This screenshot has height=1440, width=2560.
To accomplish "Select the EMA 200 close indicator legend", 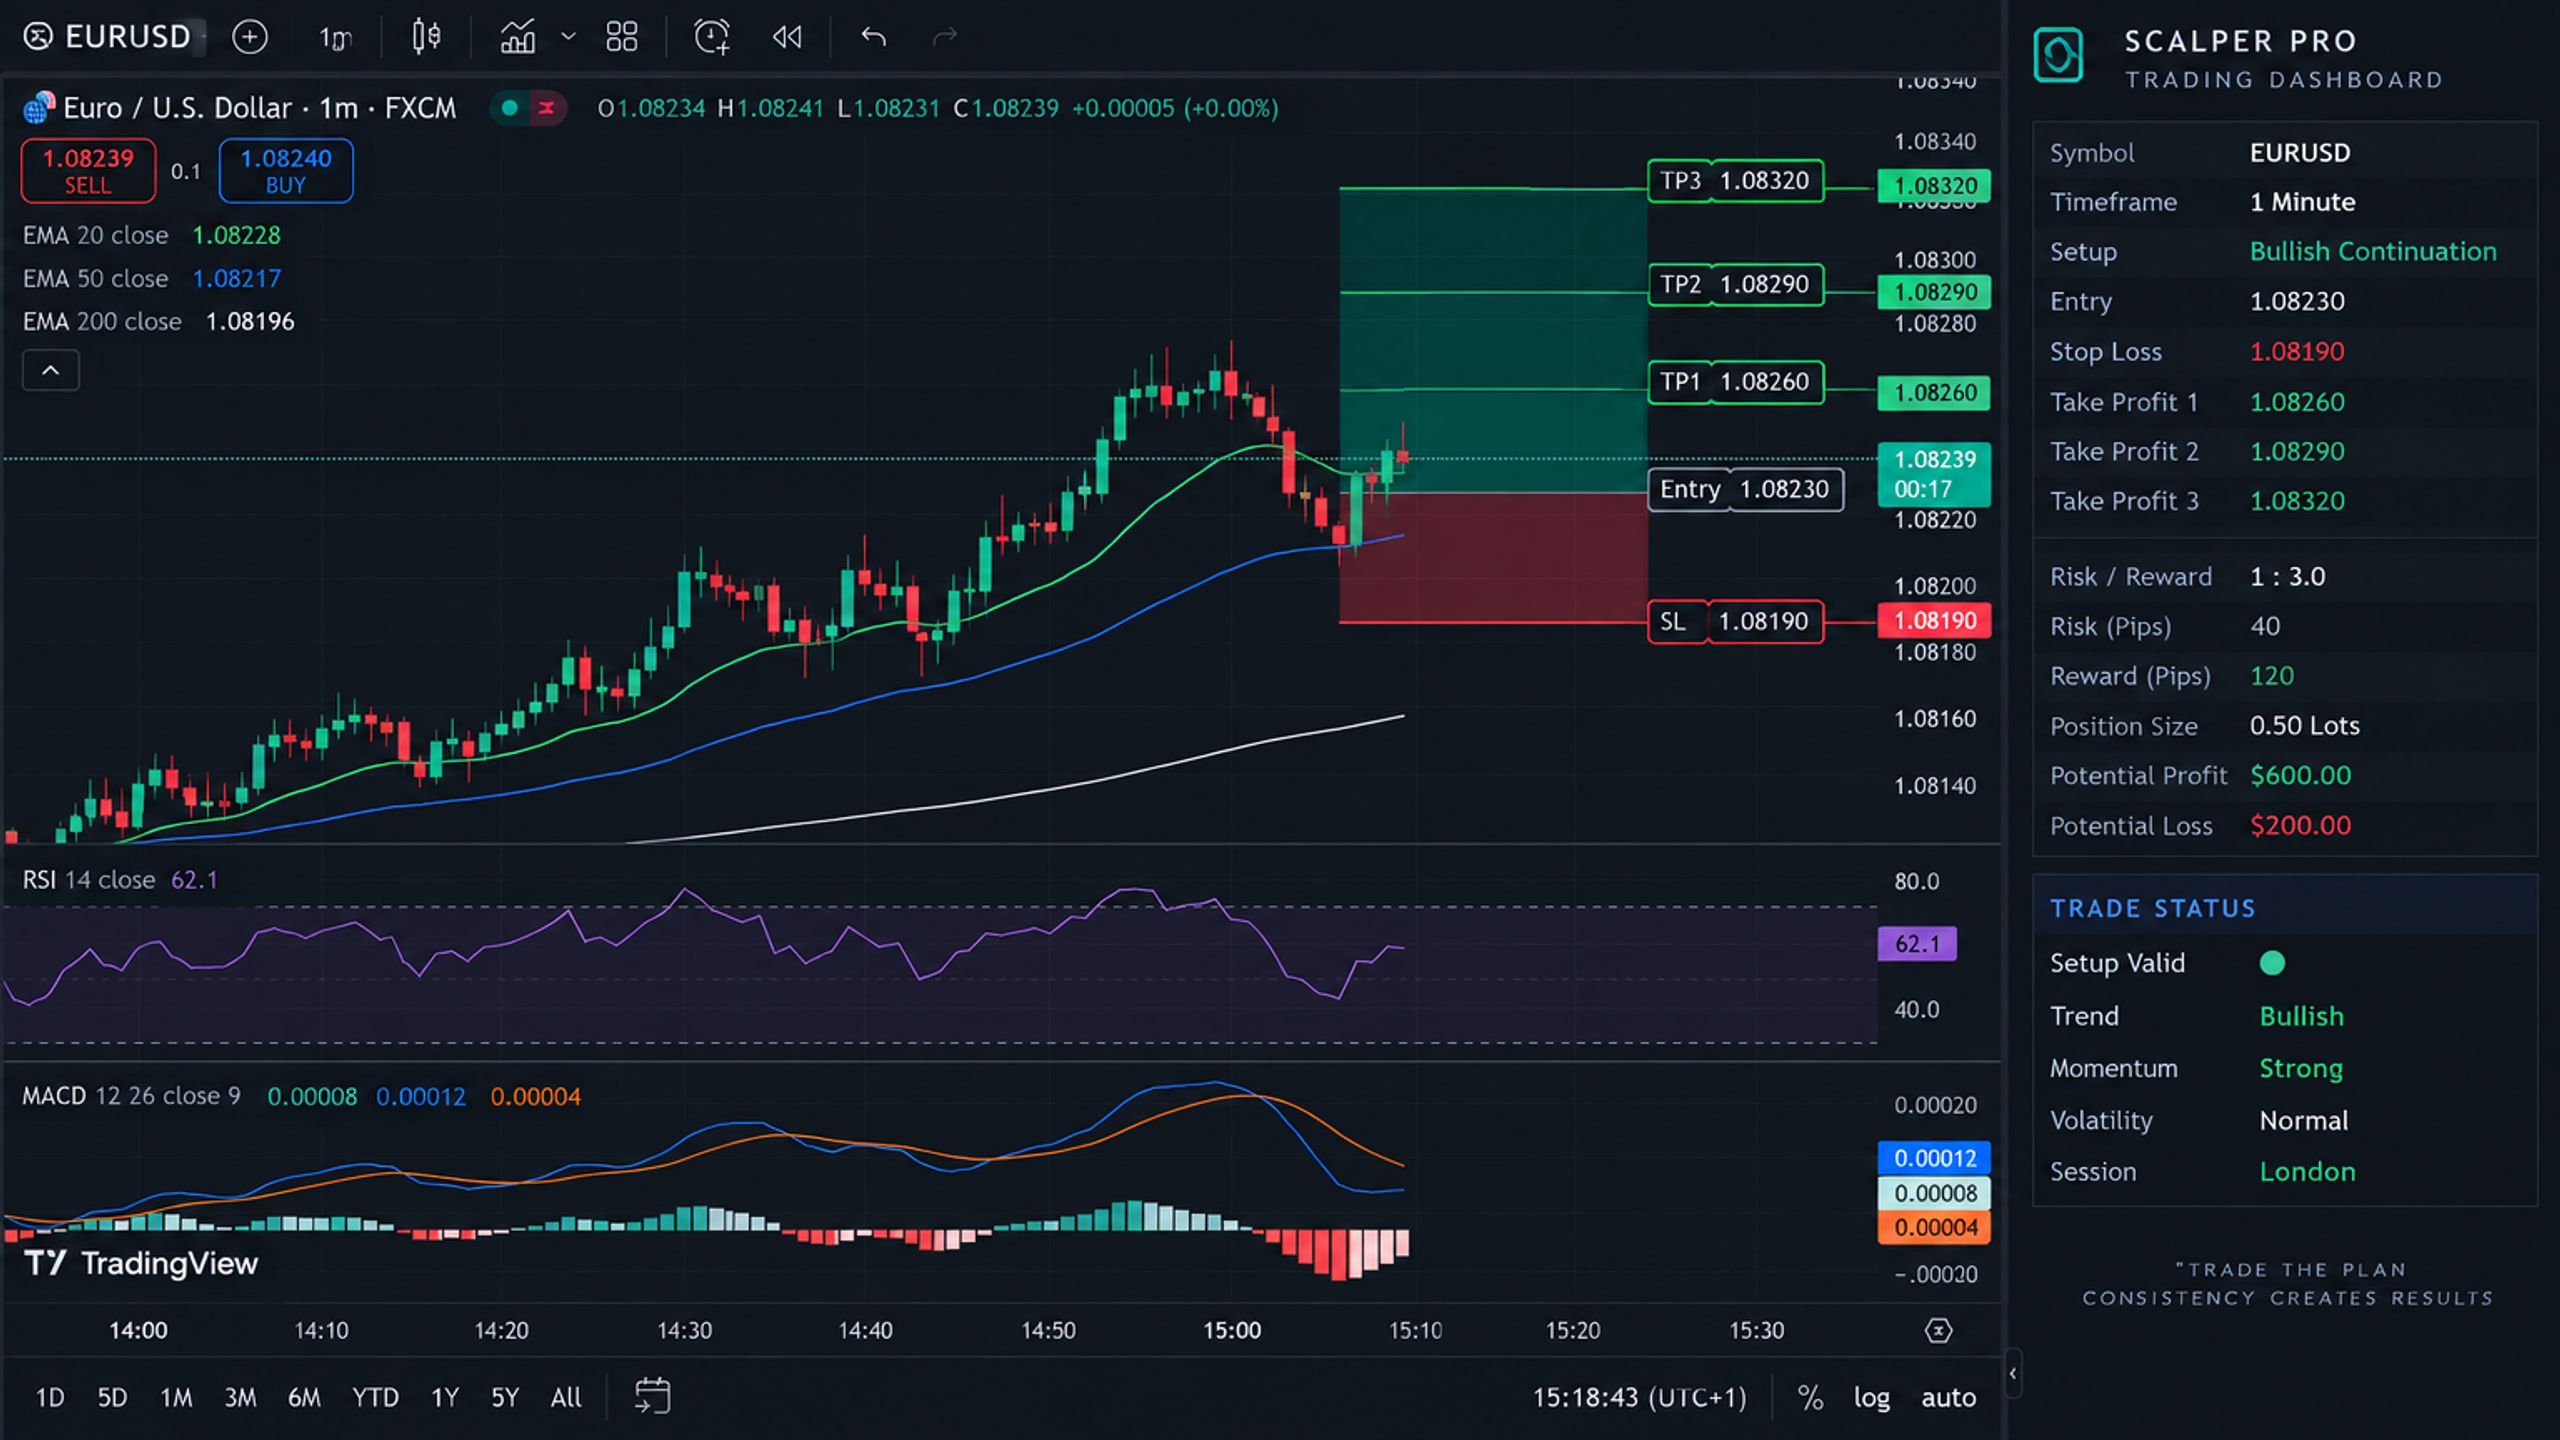I will (x=159, y=321).
